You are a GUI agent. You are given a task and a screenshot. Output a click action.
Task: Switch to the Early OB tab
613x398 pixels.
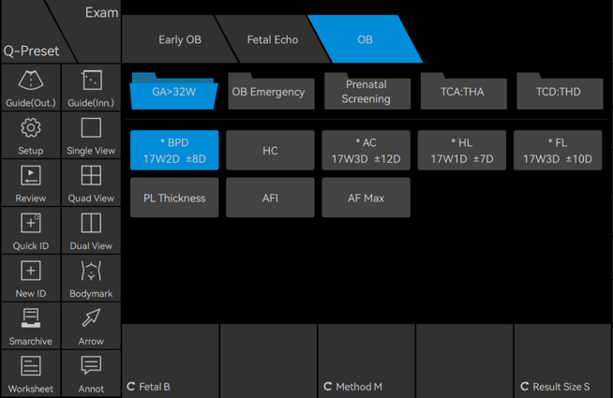click(x=180, y=39)
